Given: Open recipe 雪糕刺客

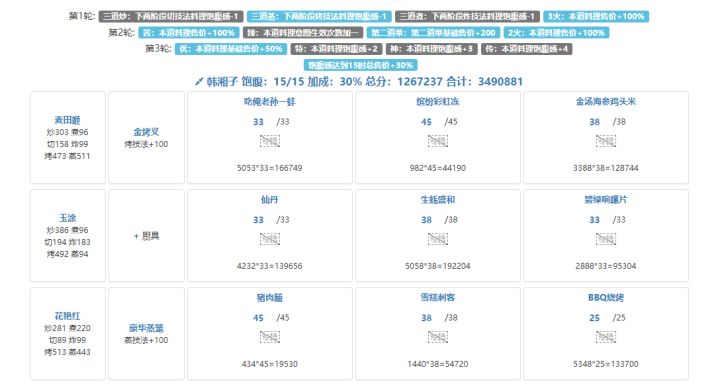Looking at the screenshot, I should [x=438, y=297].
